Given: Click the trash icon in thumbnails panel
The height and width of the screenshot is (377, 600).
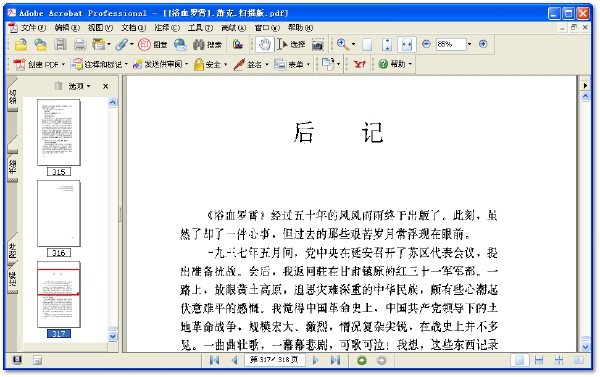Looking at the screenshot, I should point(58,86).
